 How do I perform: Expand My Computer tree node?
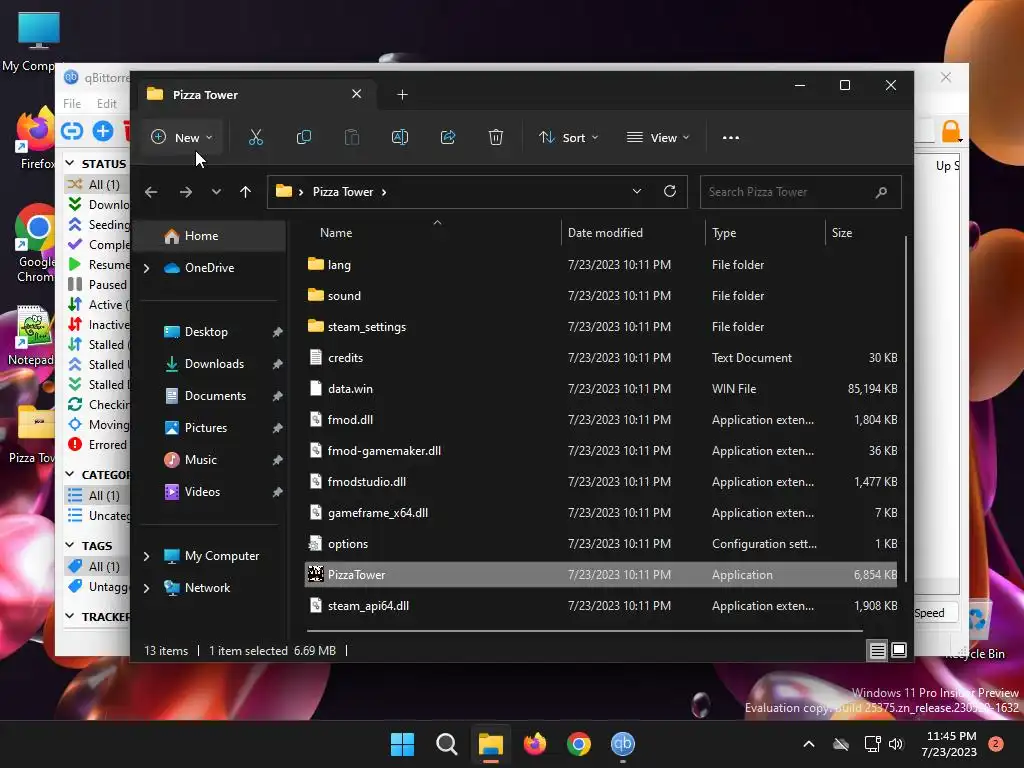coord(146,556)
